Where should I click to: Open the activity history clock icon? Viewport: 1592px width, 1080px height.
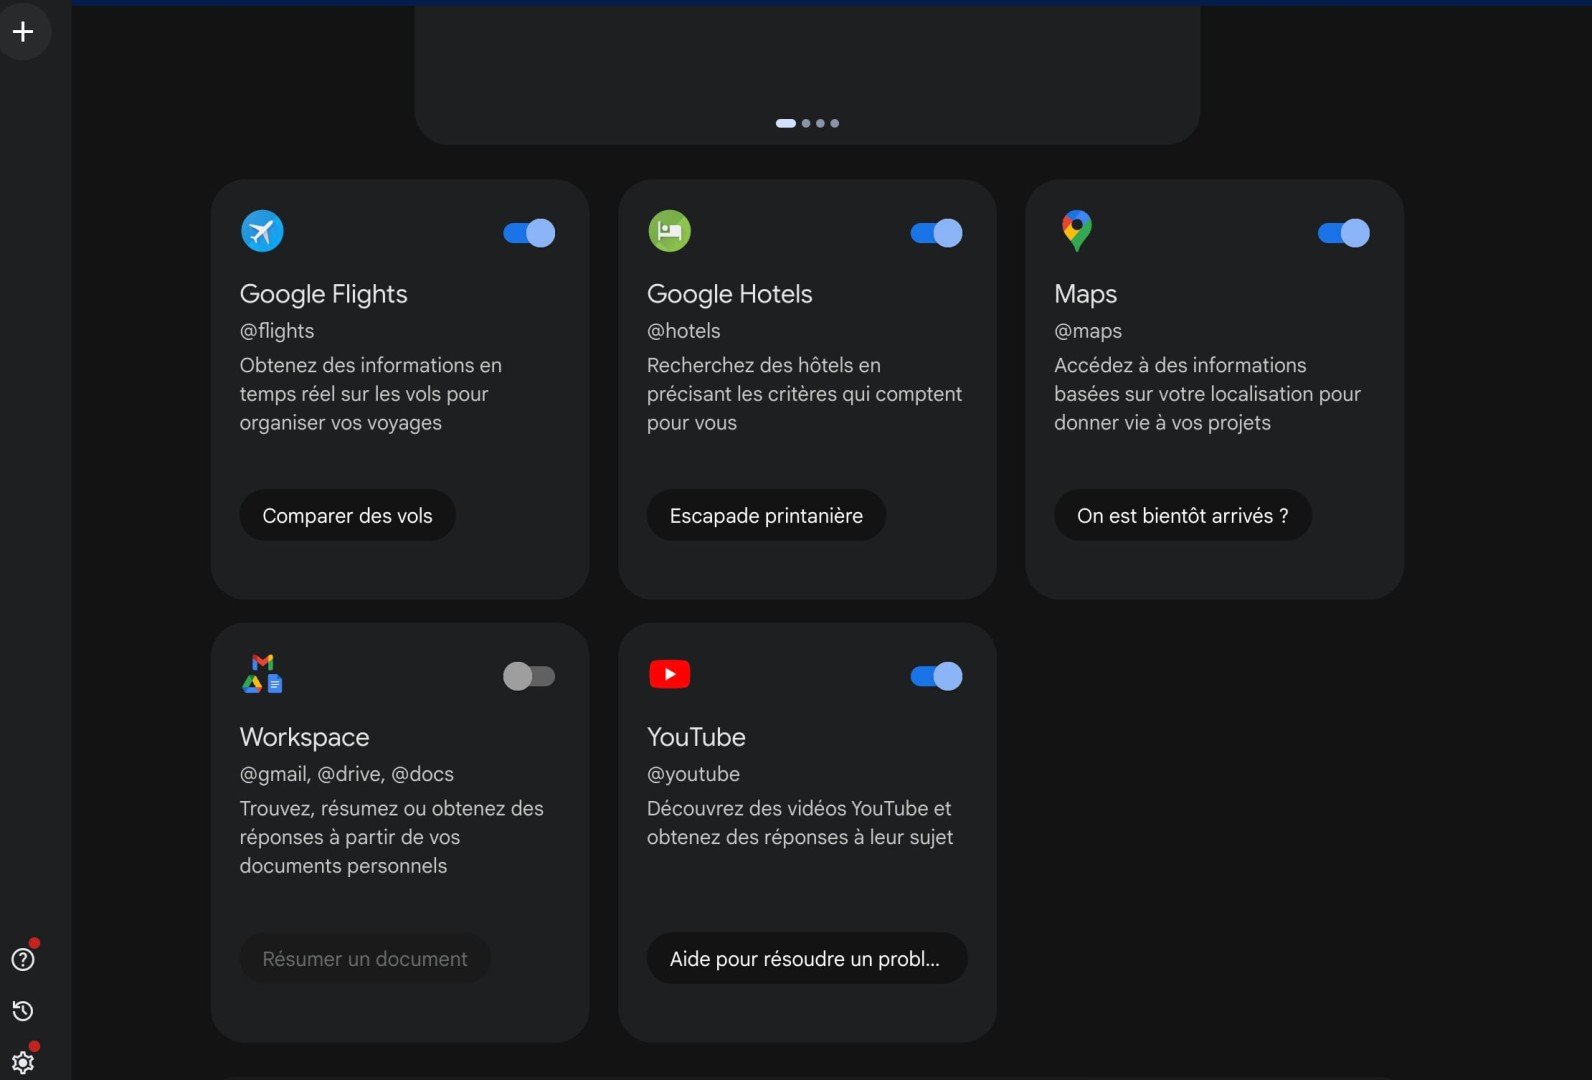(23, 1011)
